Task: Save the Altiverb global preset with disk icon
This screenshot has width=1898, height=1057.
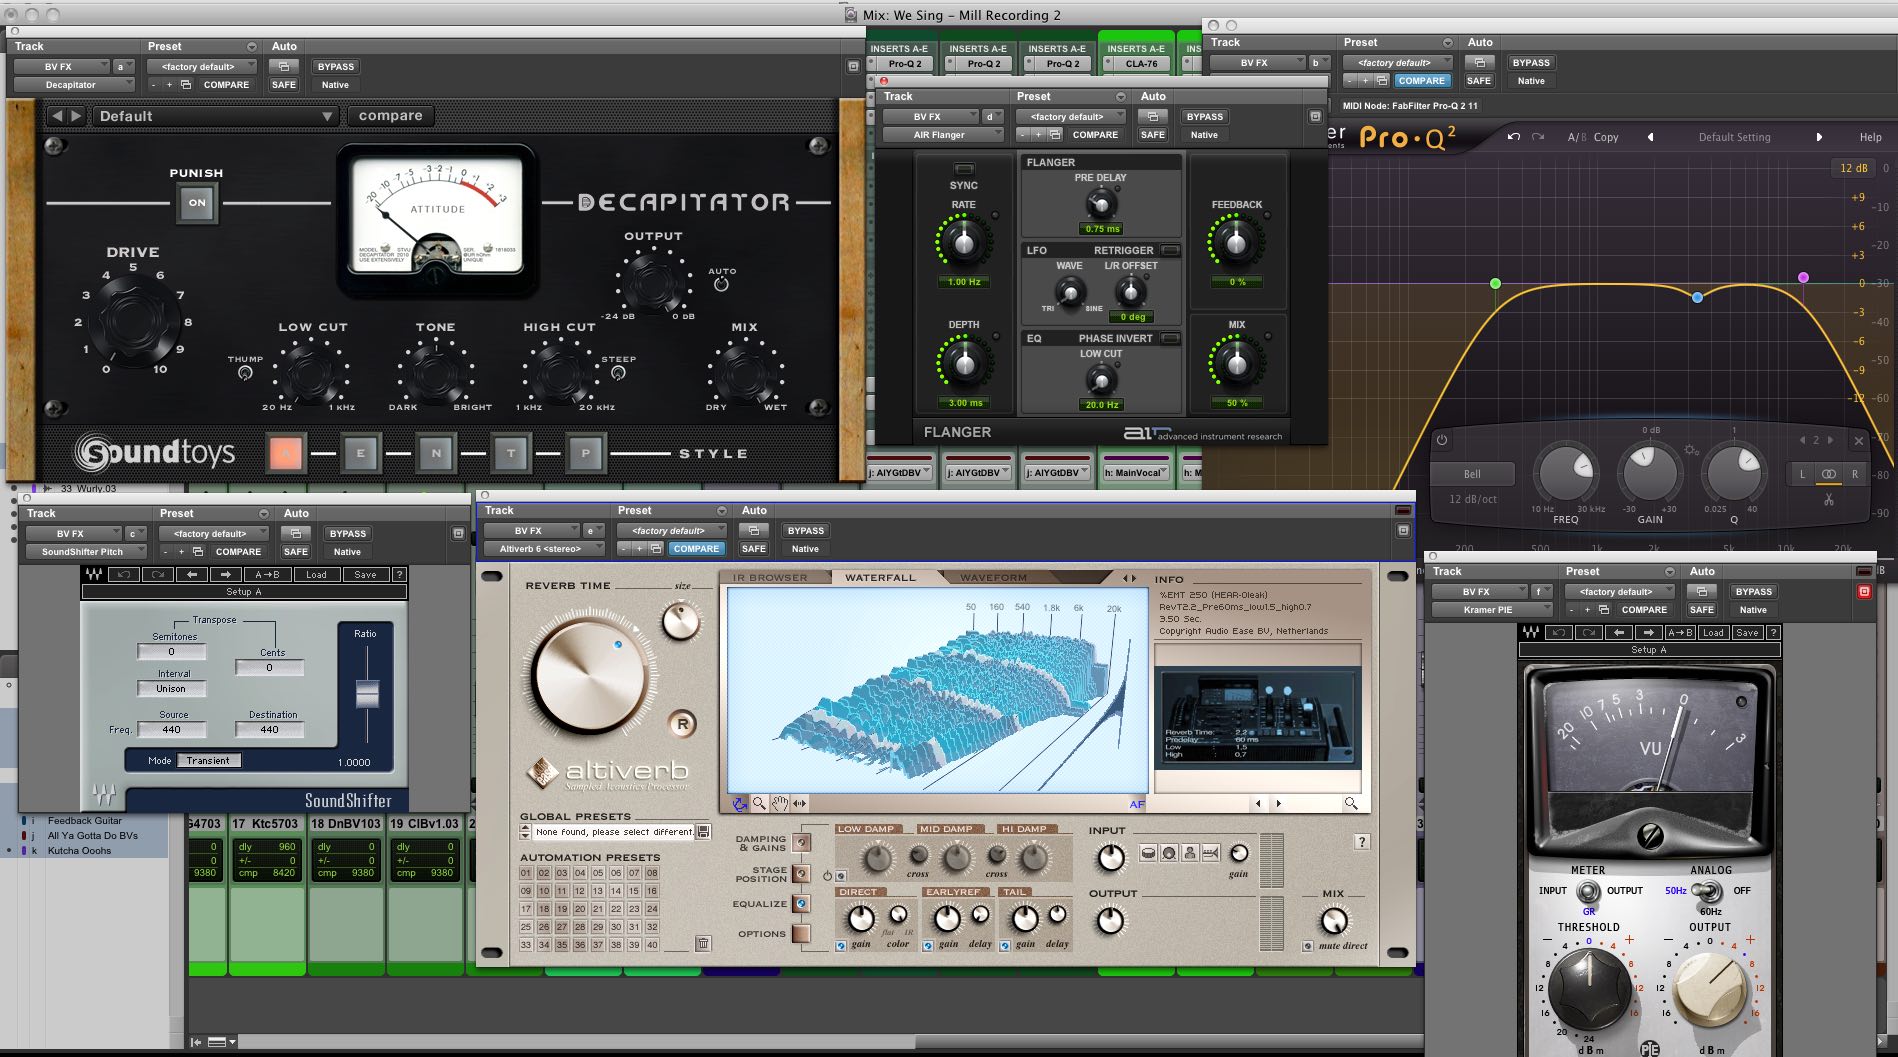Action: click(704, 831)
